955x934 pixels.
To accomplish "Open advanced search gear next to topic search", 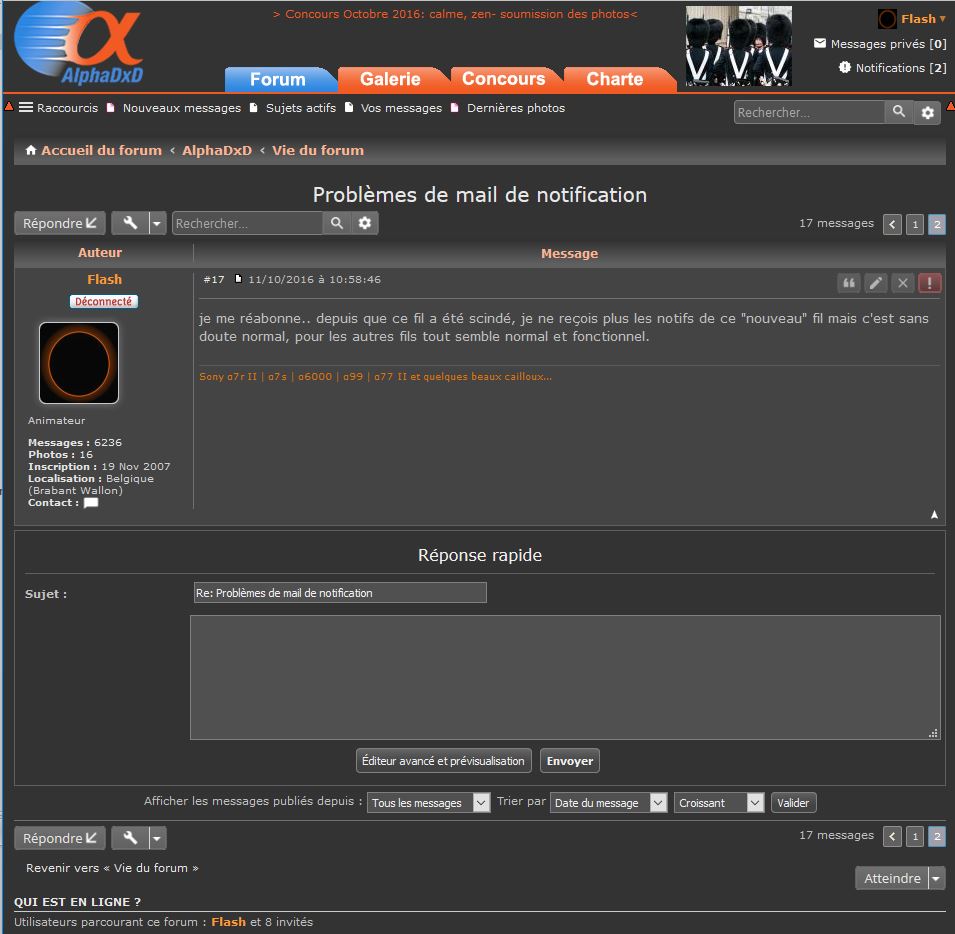I will pos(365,223).
